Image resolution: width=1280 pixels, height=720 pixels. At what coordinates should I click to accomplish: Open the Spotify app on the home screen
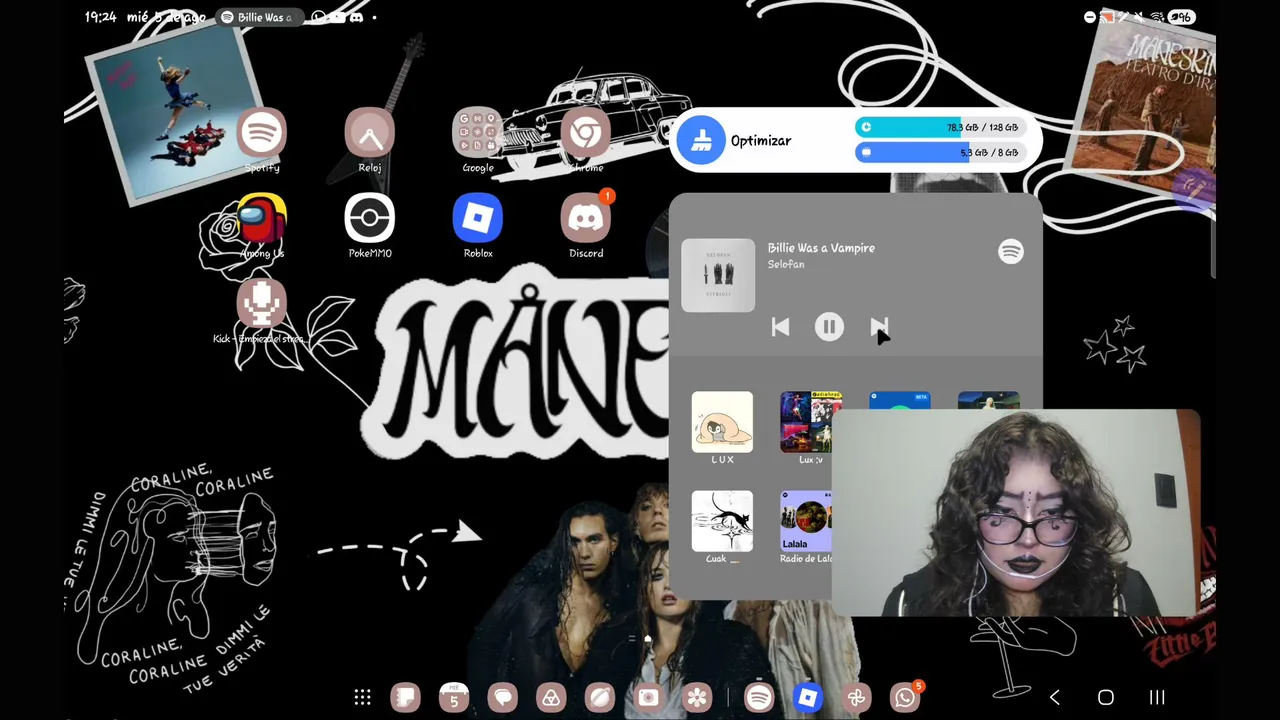pyautogui.click(x=262, y=133)
